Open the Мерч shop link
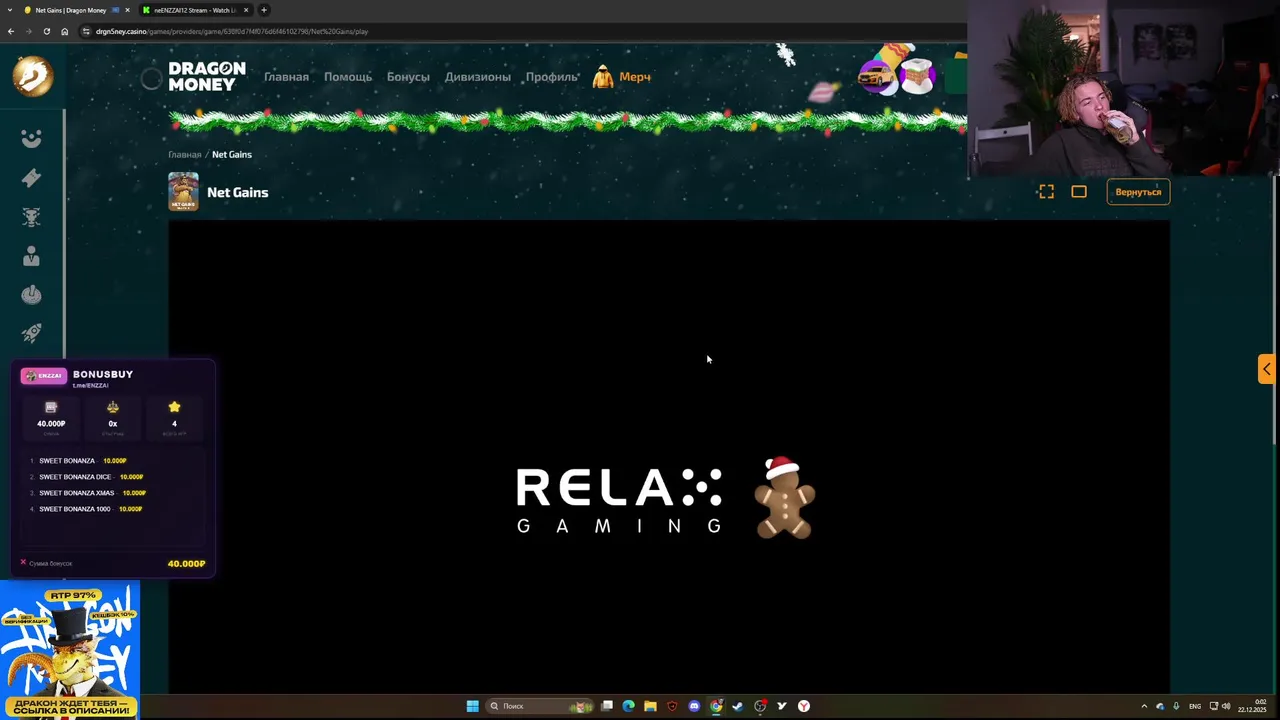The image size is (1280, 720). 635,77
